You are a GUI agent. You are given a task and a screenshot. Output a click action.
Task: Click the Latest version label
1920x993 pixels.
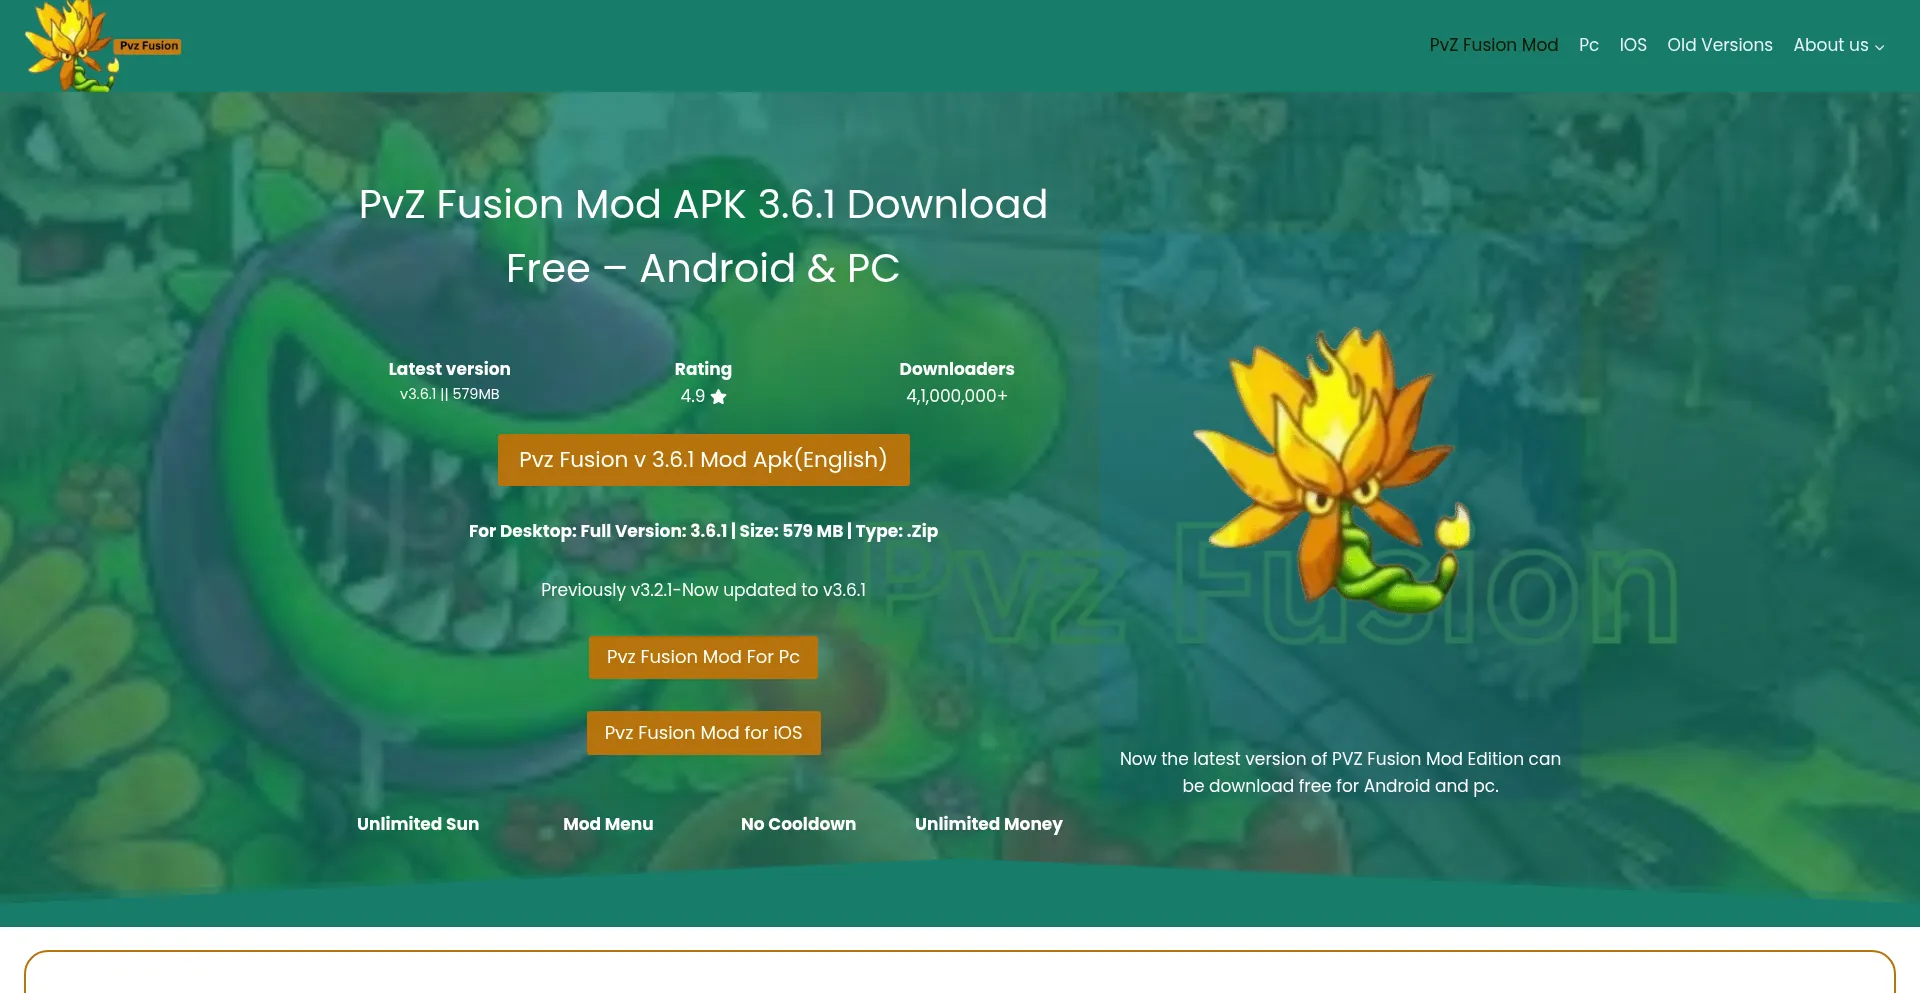click(x=449, y=369)
